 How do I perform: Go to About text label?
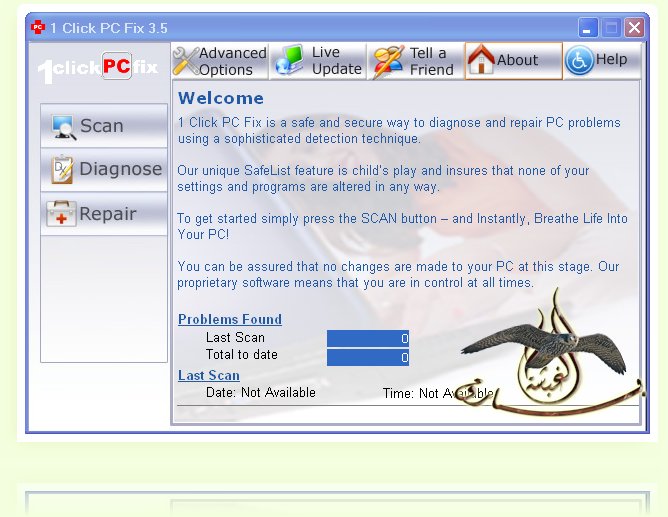pos(517,60)
